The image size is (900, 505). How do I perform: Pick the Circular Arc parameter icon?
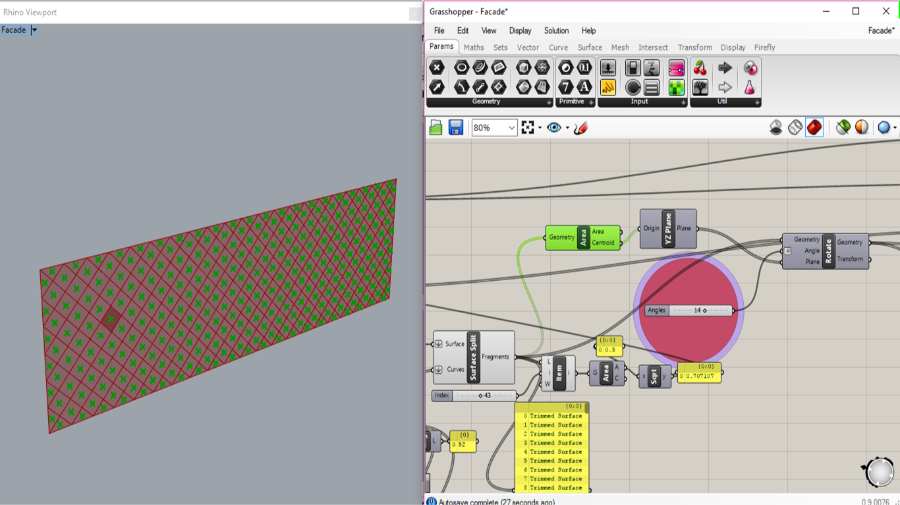click(461, 87)
